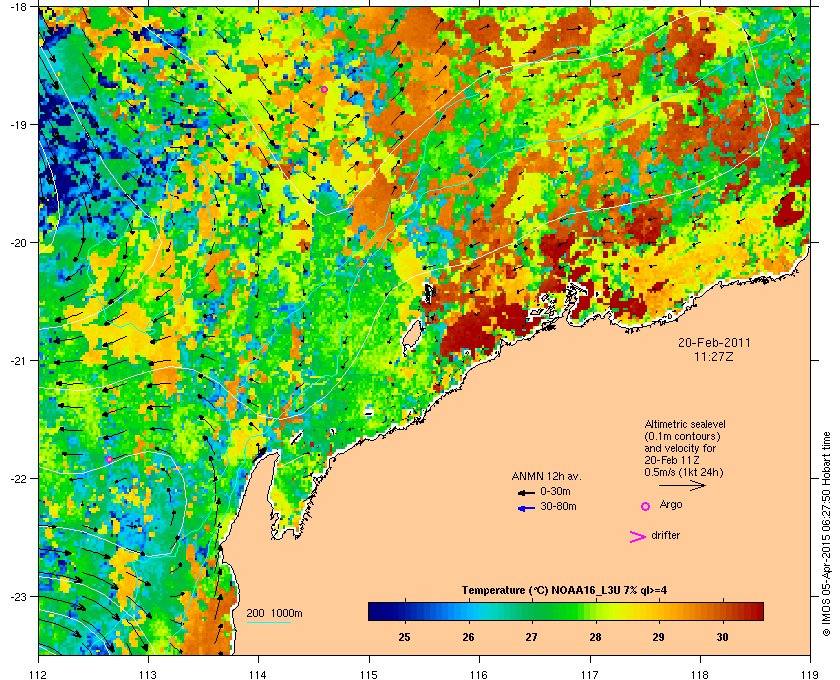The width and height of the screenshot is (840, 680).
Task: Click the "(0.1m contours)" legend text
Action: [682, 436]
